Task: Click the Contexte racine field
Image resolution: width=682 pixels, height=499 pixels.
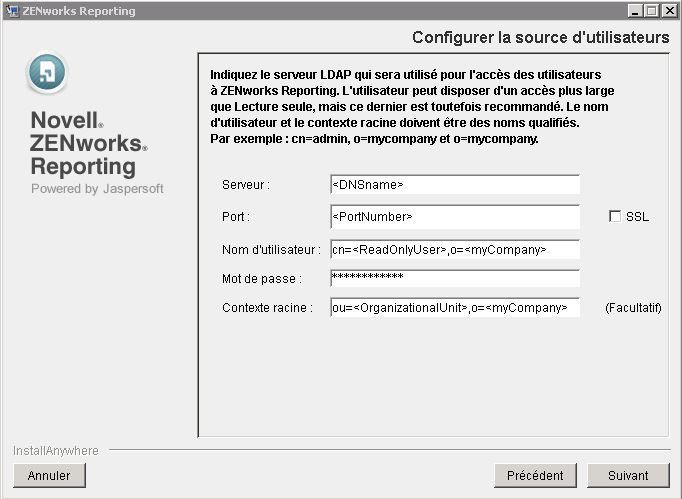Action: (454, 308)
